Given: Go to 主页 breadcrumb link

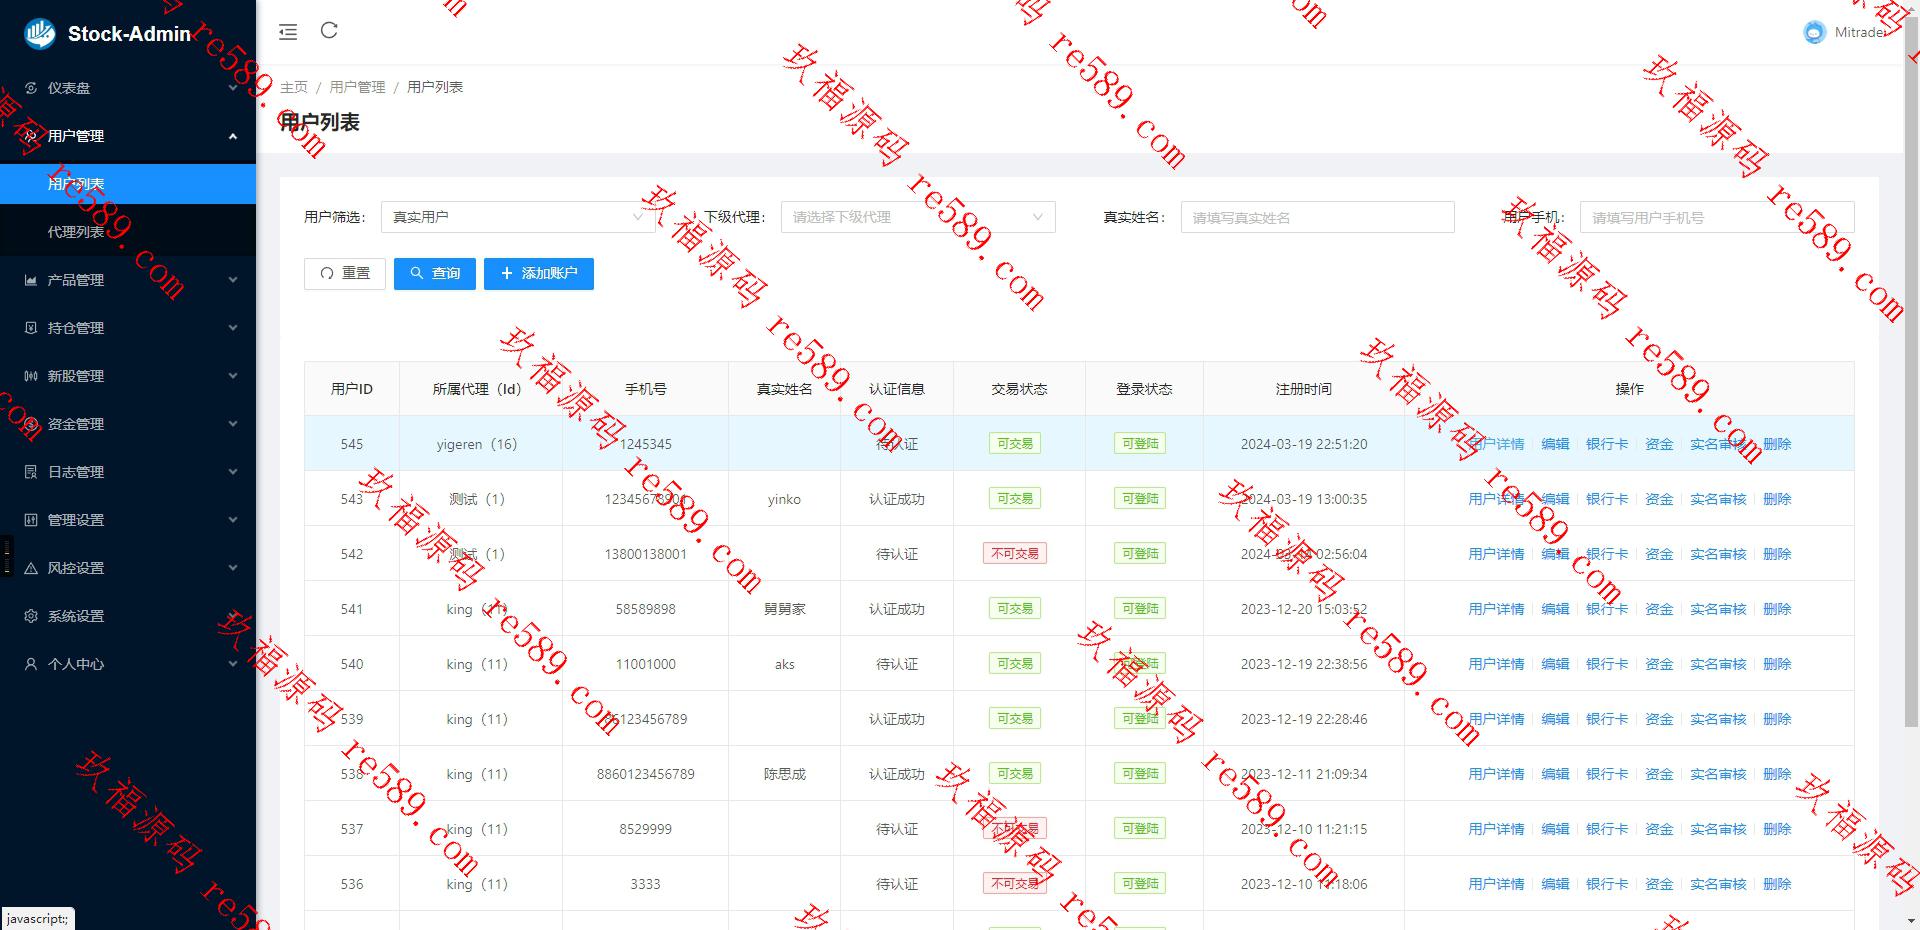Looking at the screenshot, I should (x=294, y=87).
